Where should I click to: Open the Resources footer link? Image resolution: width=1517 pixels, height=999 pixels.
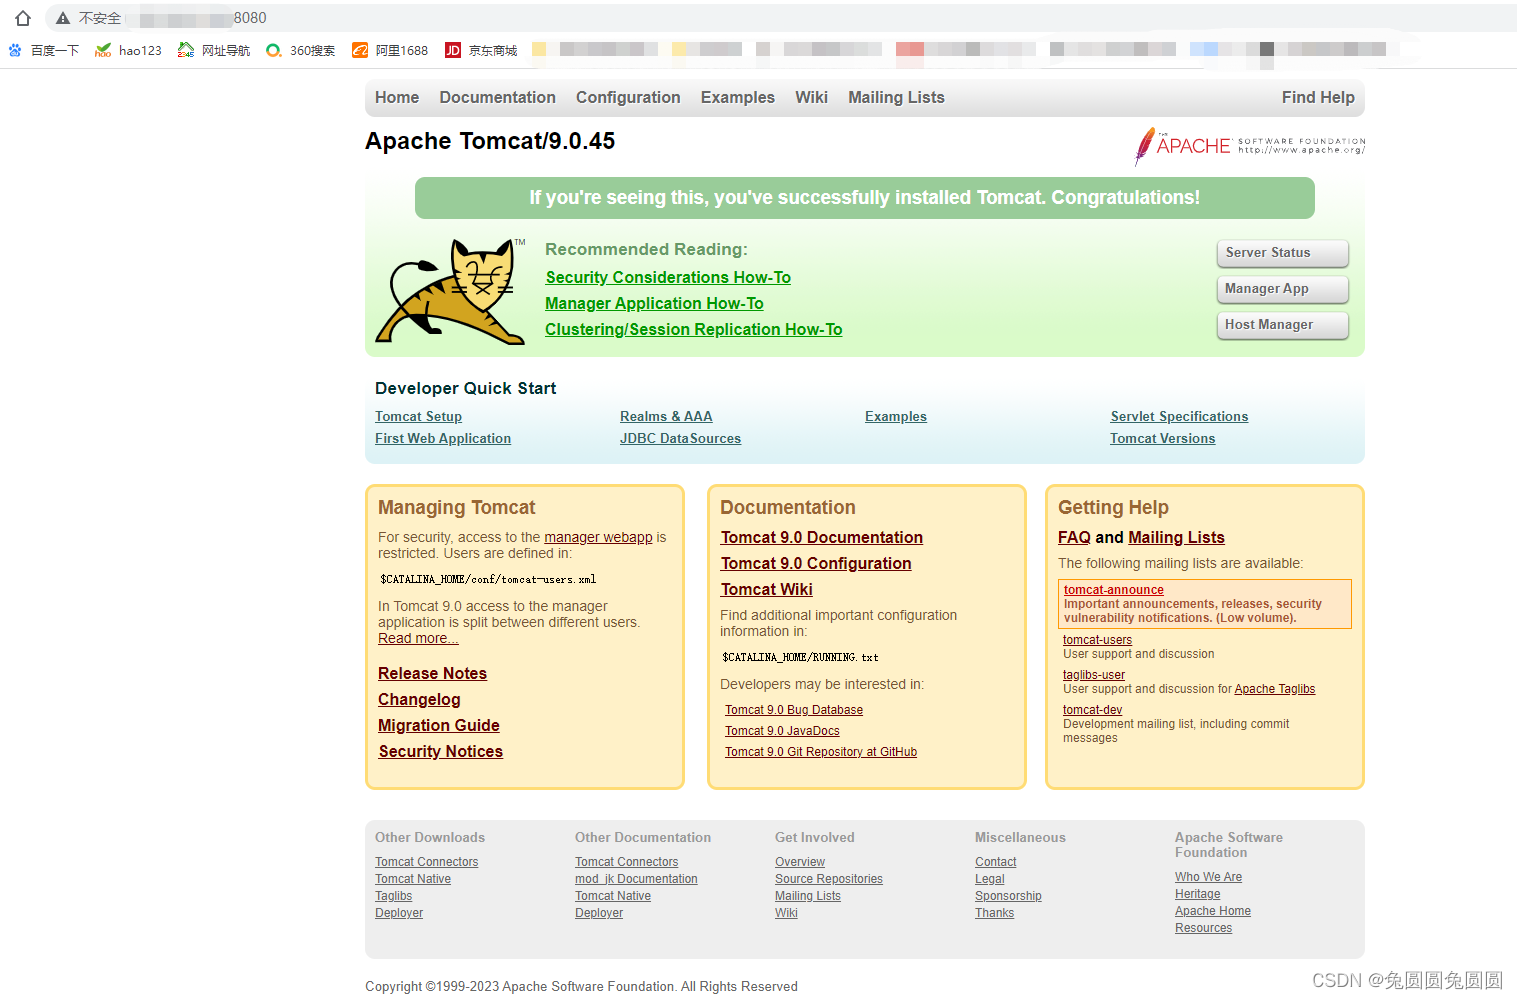tap(1203, 928)
